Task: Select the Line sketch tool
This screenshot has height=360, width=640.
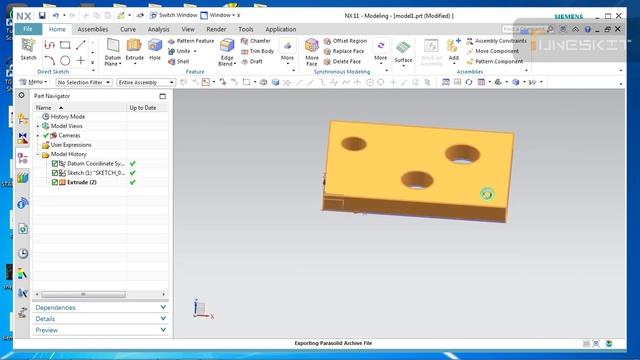Action: [81, 45]
